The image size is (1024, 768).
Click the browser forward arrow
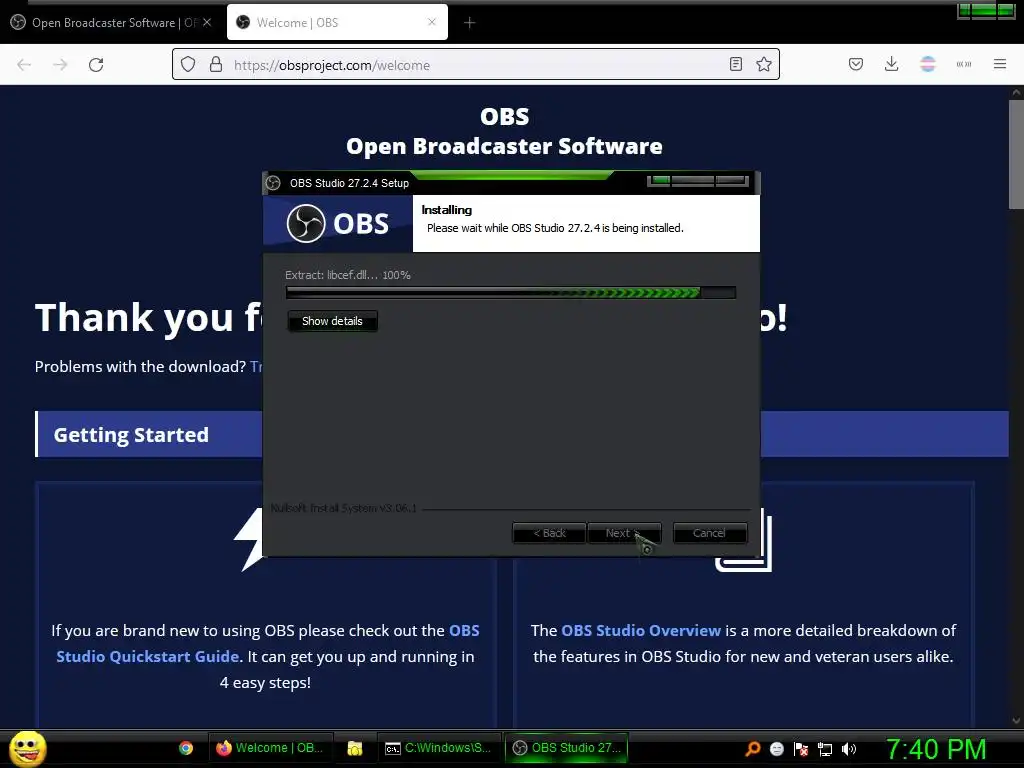tap(60, 65)
